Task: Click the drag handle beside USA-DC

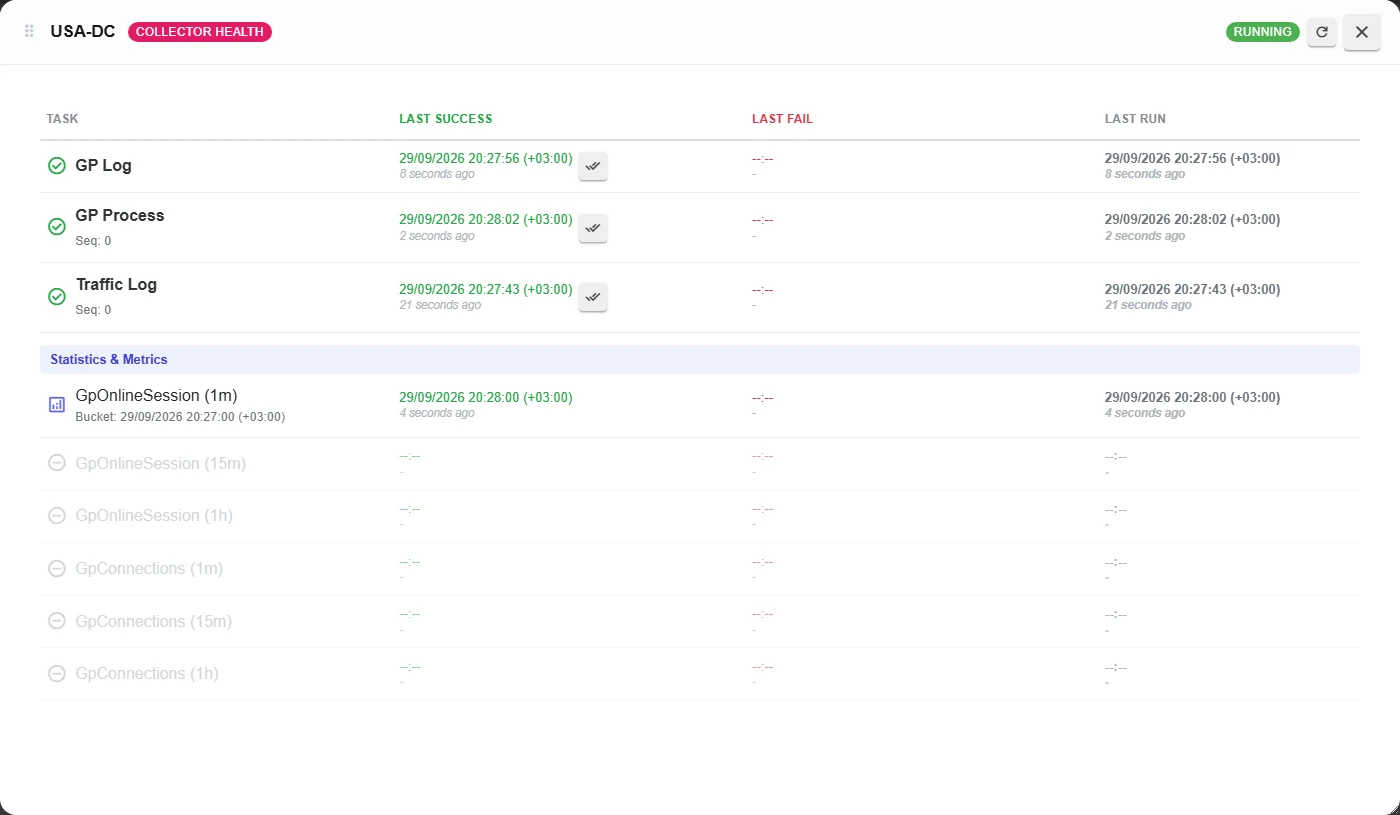Action: [29, 32]
